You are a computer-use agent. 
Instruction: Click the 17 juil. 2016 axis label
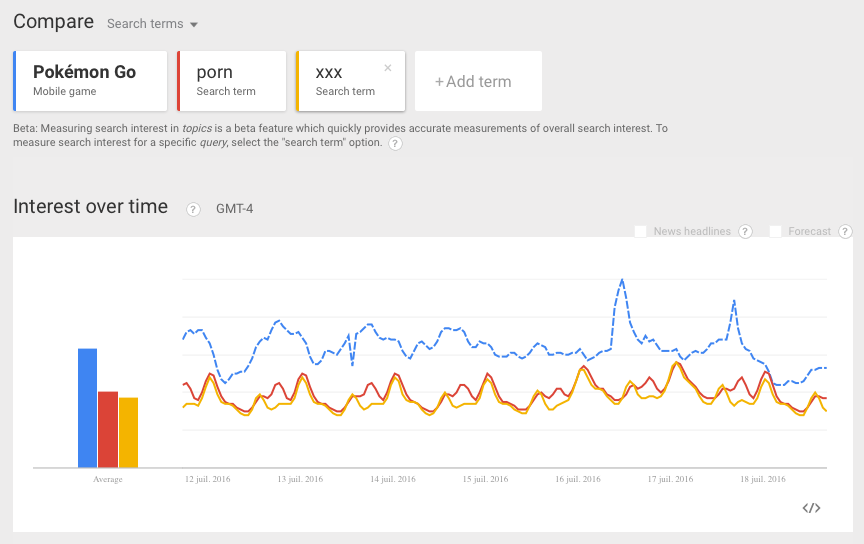[671, 479]
